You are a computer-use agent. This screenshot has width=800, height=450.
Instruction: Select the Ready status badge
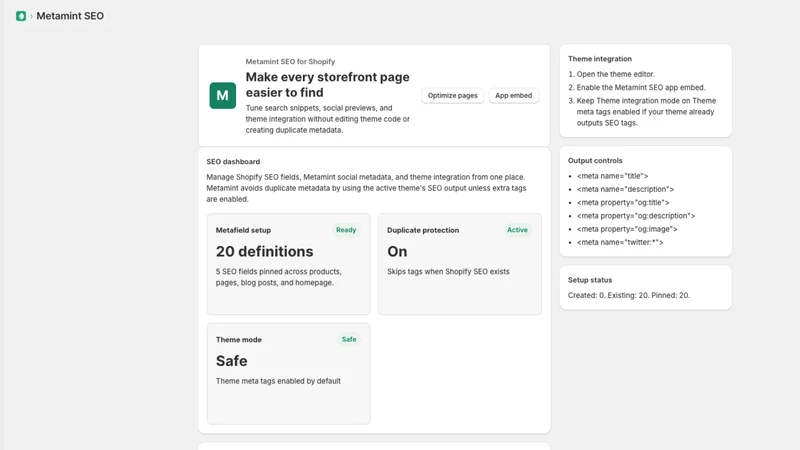click(346, 230)
